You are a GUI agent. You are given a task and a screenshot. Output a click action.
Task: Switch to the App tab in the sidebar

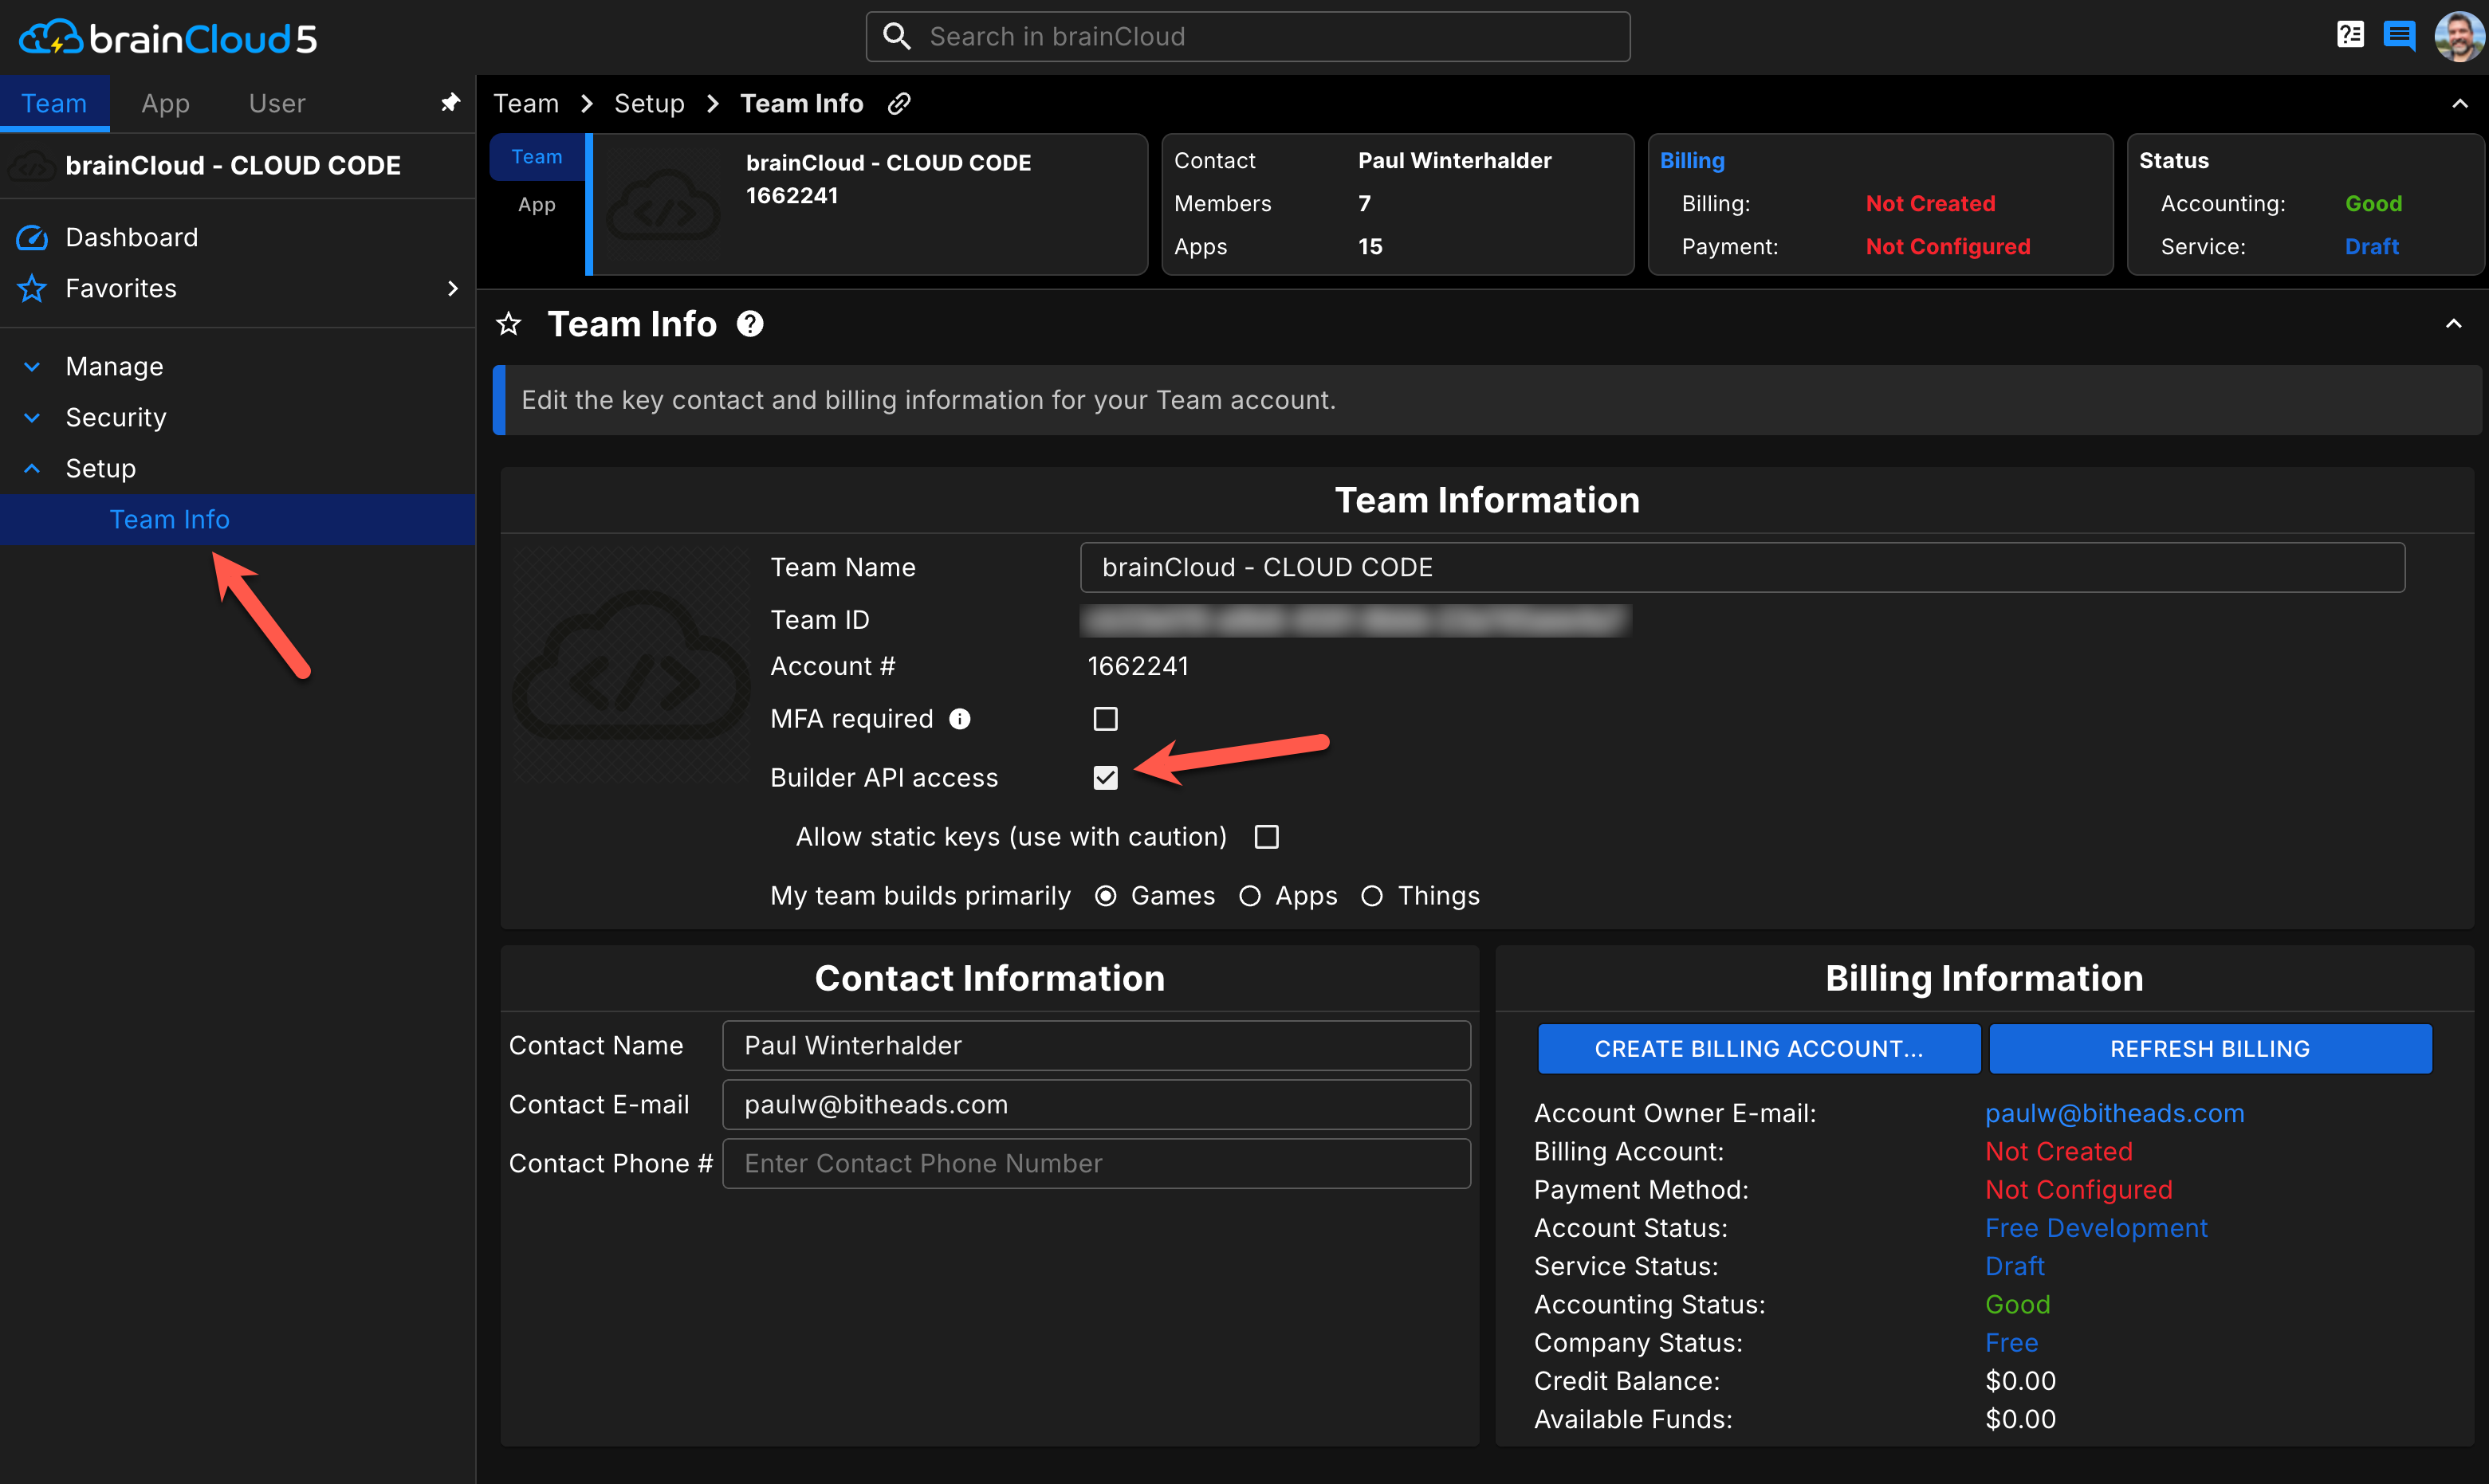pos(164,102)
